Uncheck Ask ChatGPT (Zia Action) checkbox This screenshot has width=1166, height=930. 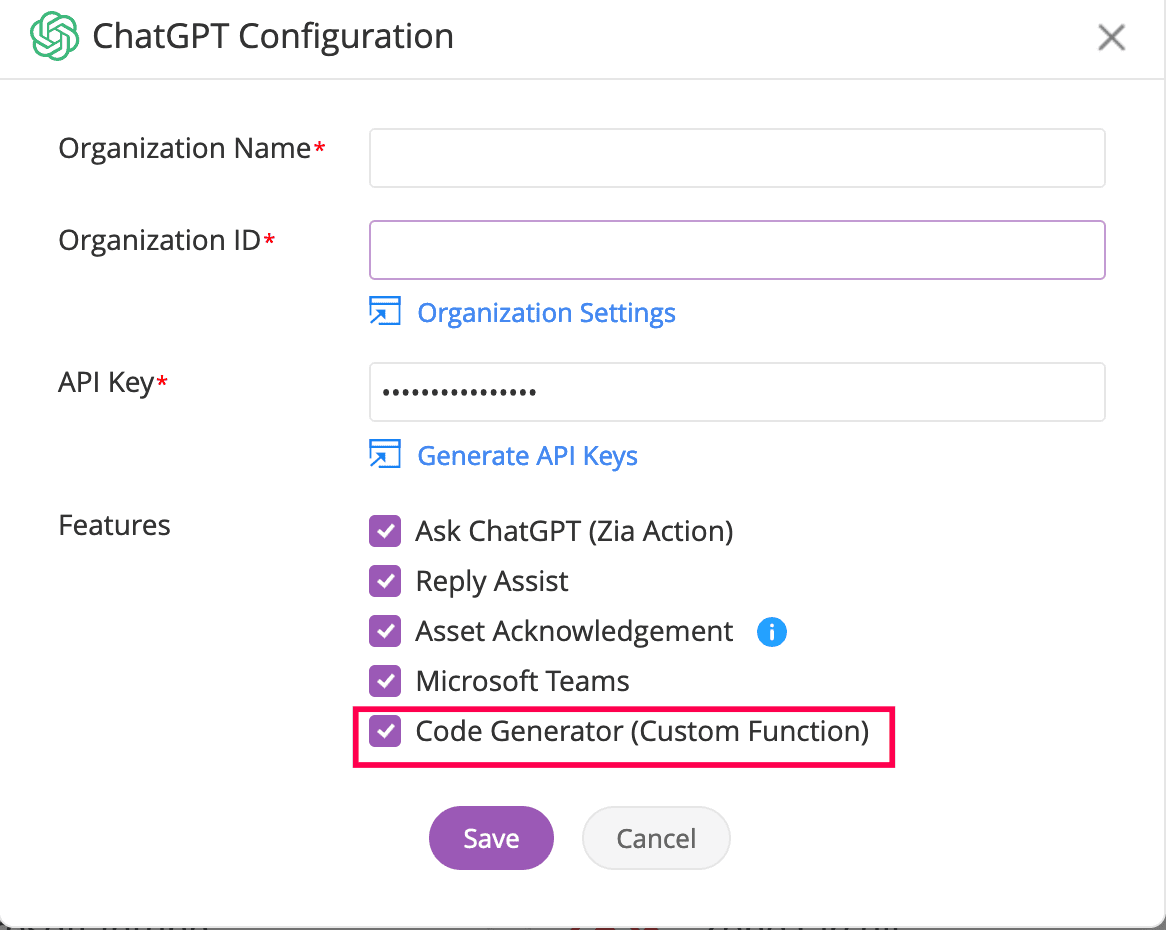point(385,531)
